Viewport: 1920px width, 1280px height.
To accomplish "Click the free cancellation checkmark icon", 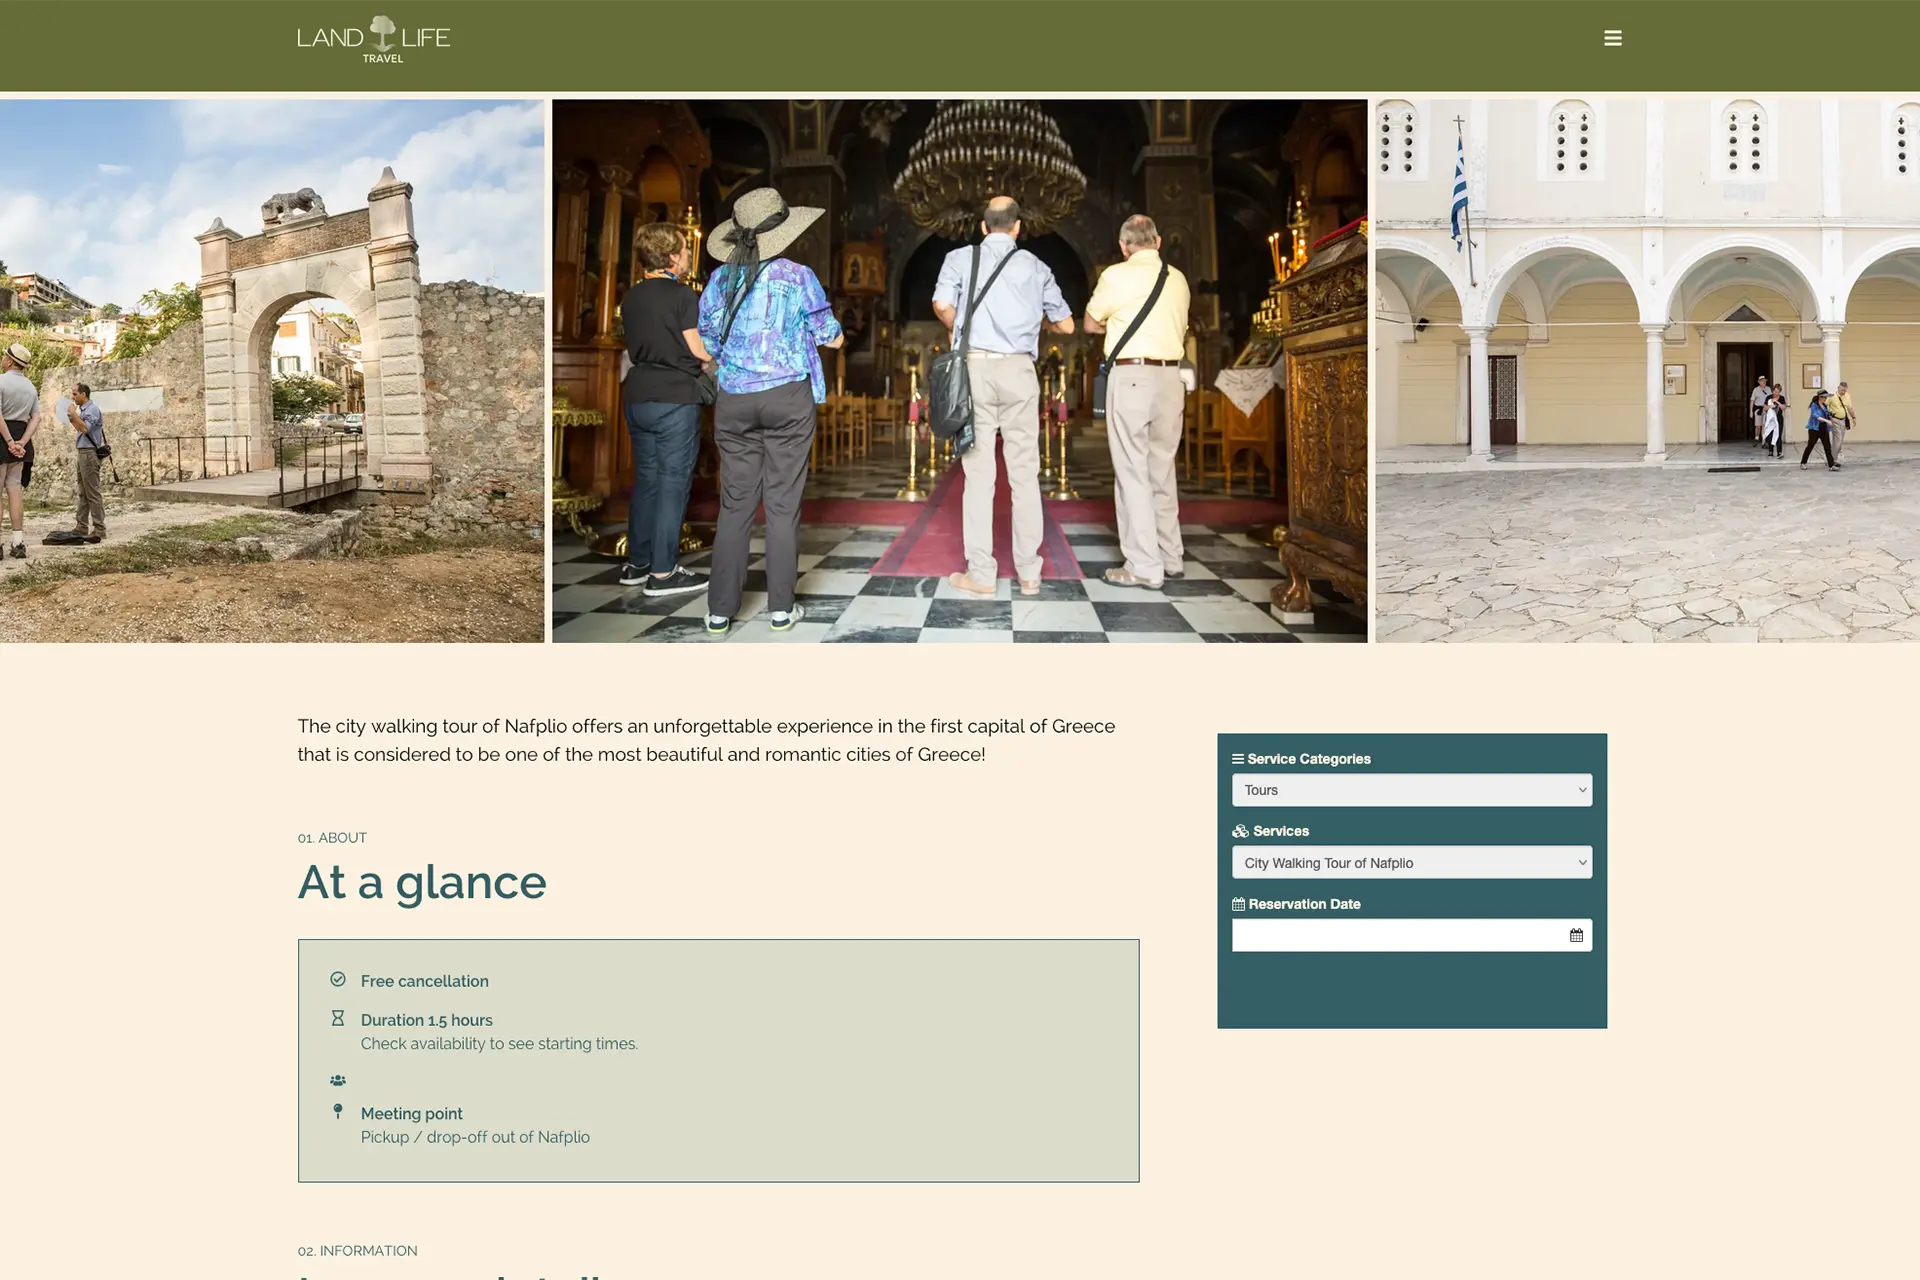I will (338, 980).
